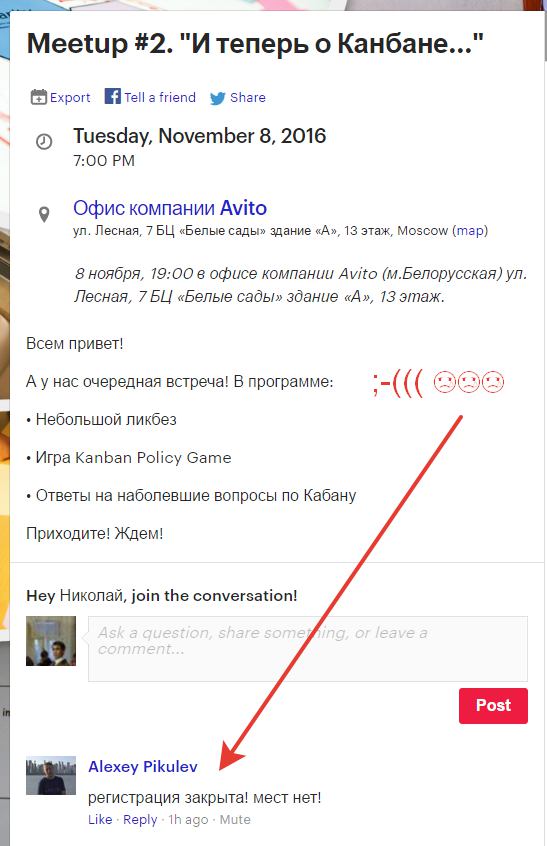
Task: Submit the comment with the Post button
Action: [x=493, y=705]
